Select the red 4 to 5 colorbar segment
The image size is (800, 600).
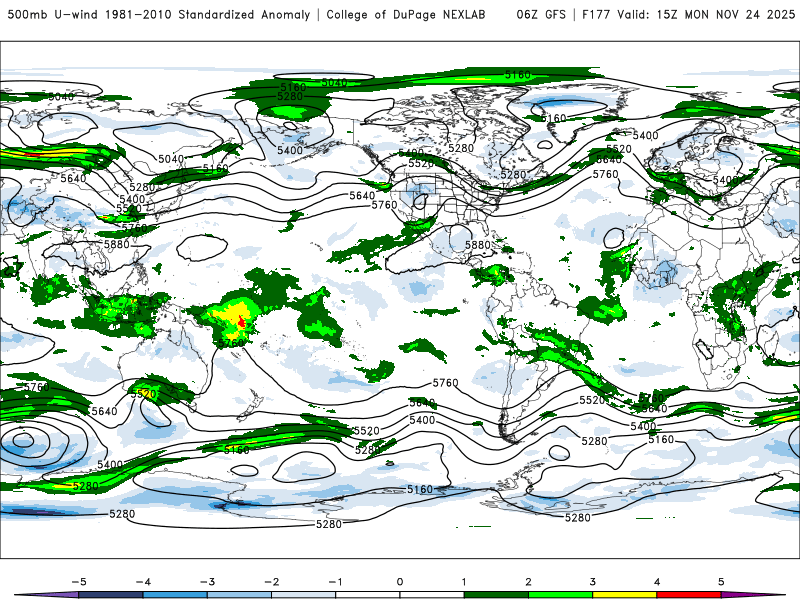click(689, 595)
